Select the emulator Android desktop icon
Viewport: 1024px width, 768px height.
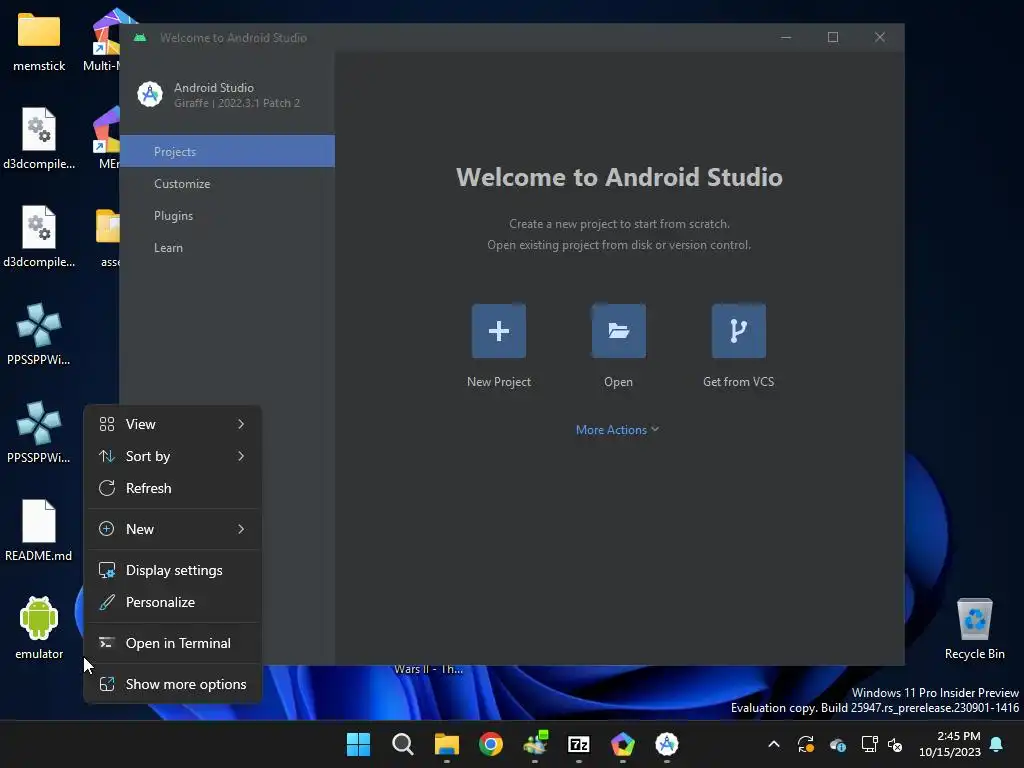(39, 628)
